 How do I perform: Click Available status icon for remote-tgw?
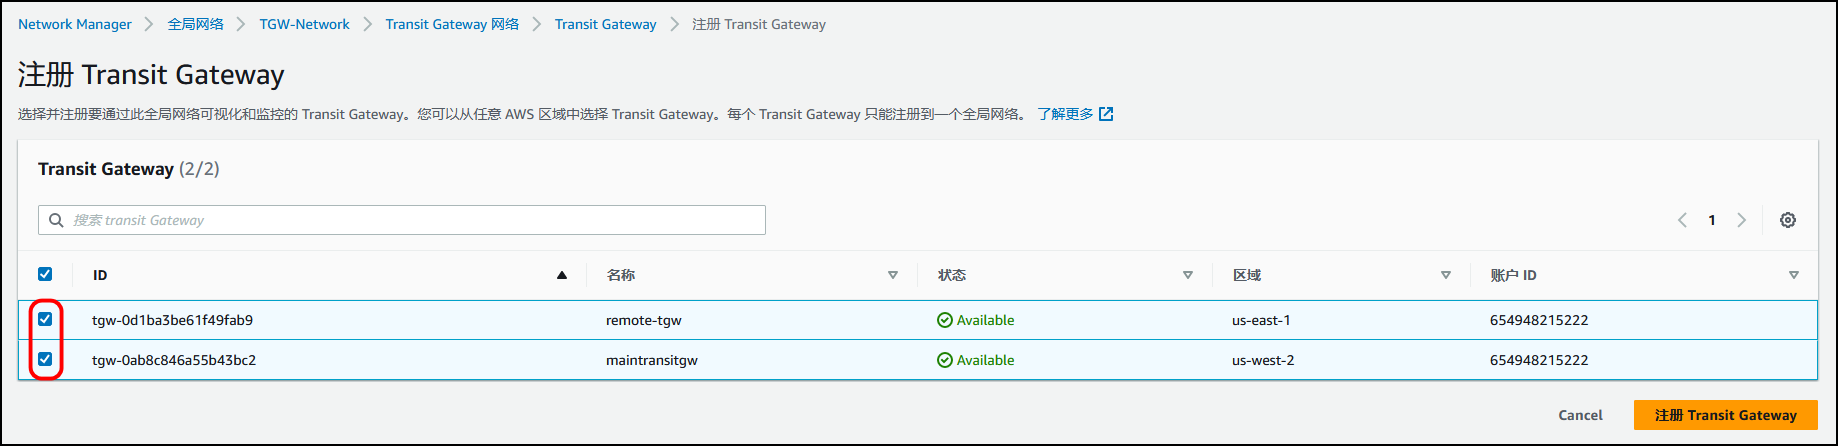(x=944, y=320)
